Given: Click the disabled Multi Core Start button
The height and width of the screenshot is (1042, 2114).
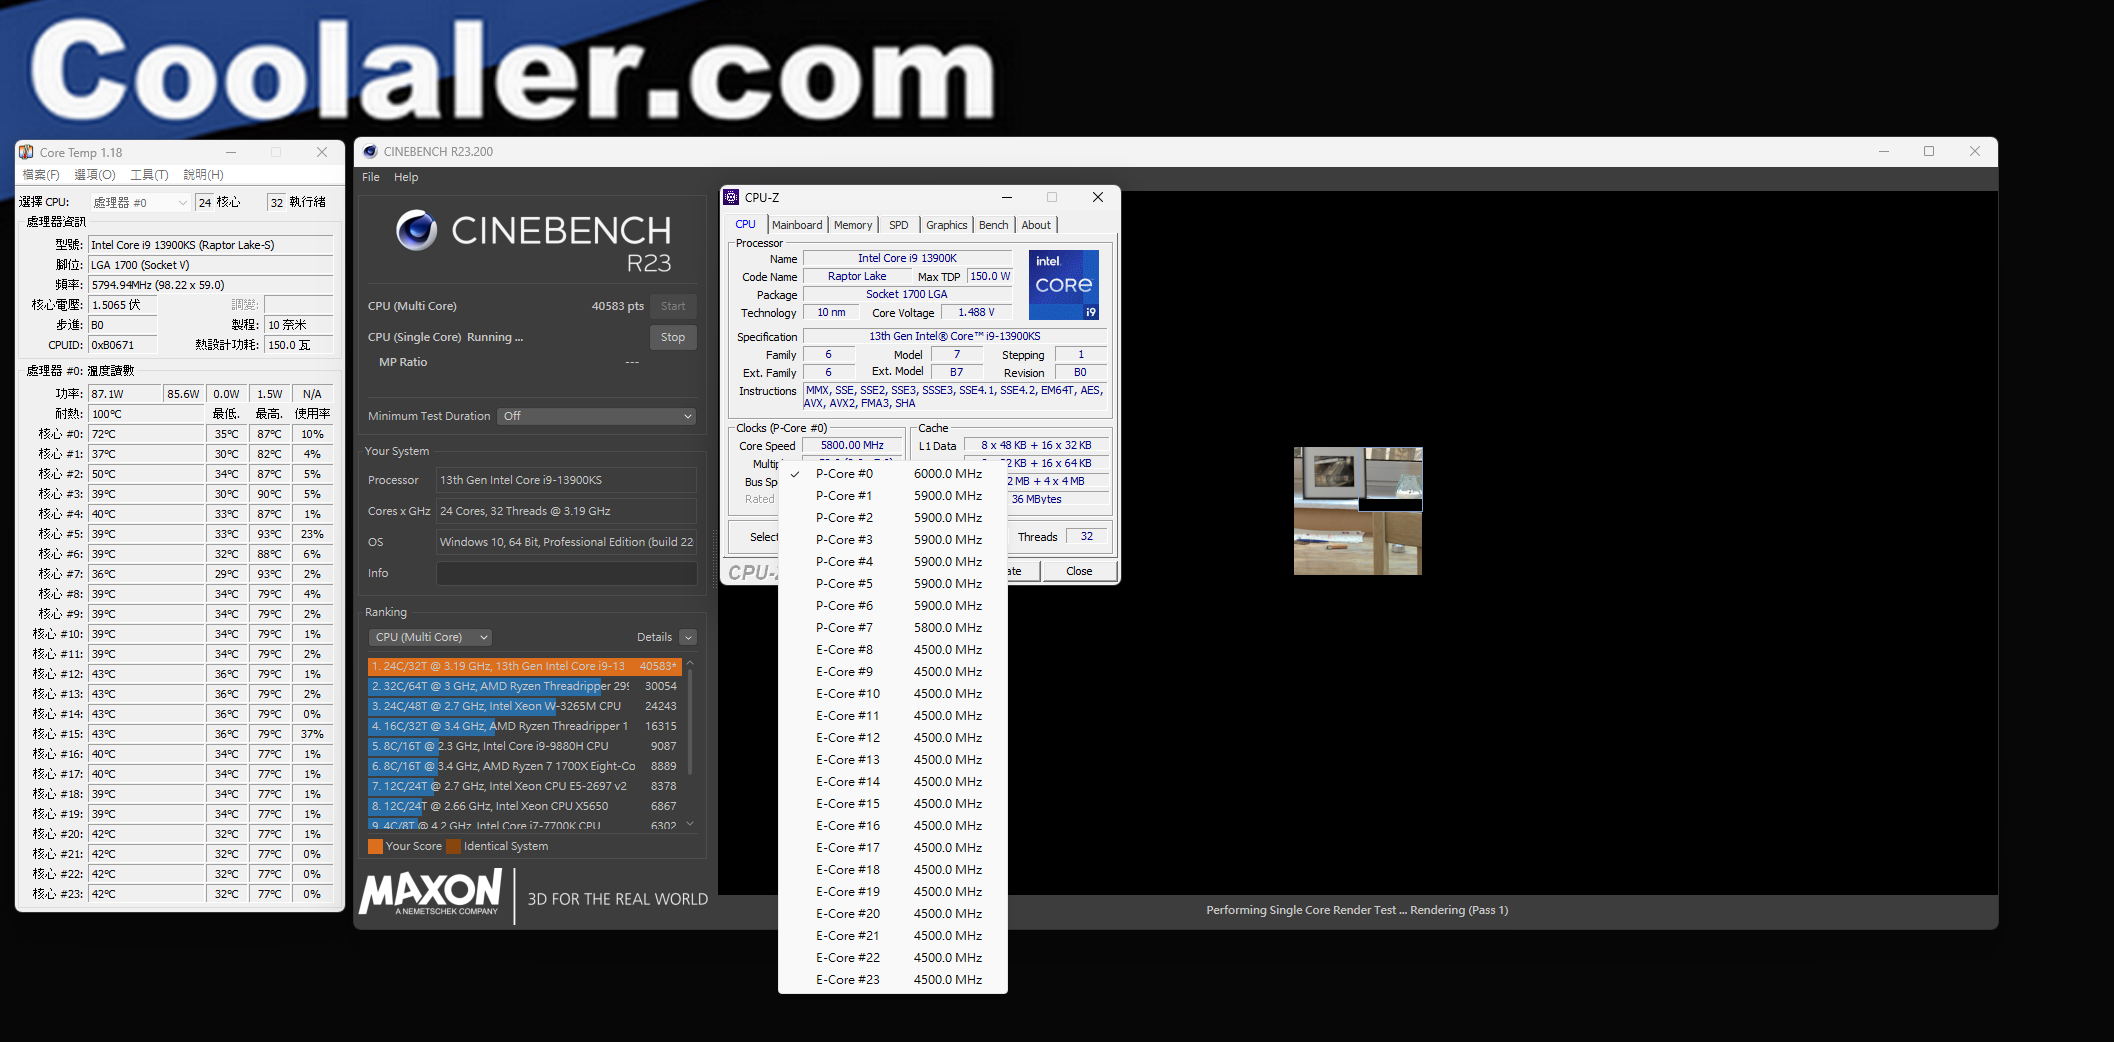Looking at the screenshot, I should pos(673,306).
